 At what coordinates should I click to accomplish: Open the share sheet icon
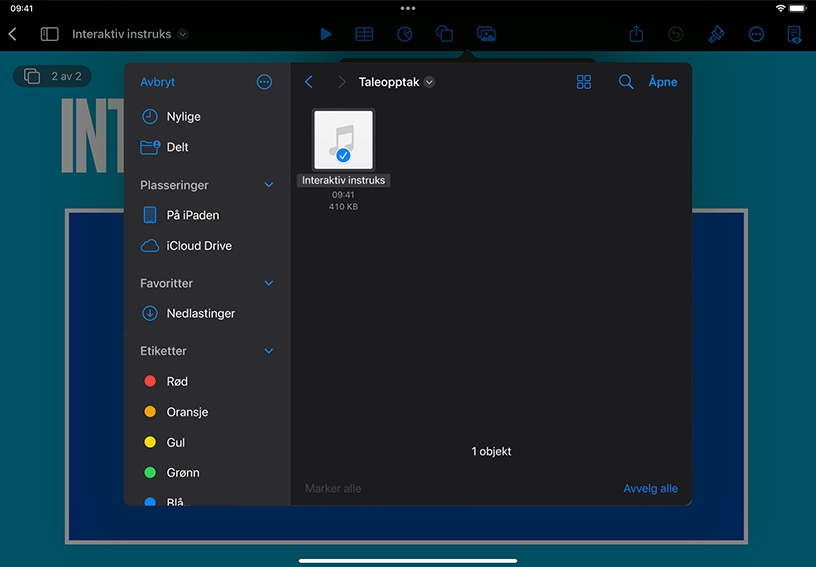636,34
